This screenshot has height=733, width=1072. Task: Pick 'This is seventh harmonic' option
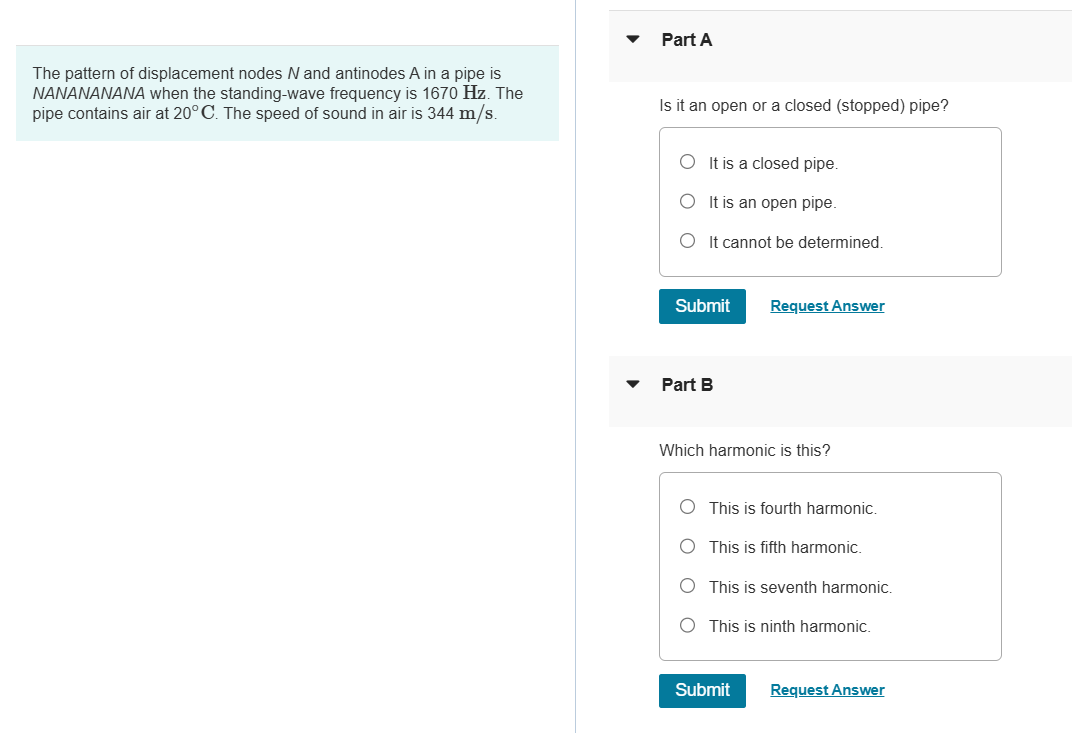(687, 586)
